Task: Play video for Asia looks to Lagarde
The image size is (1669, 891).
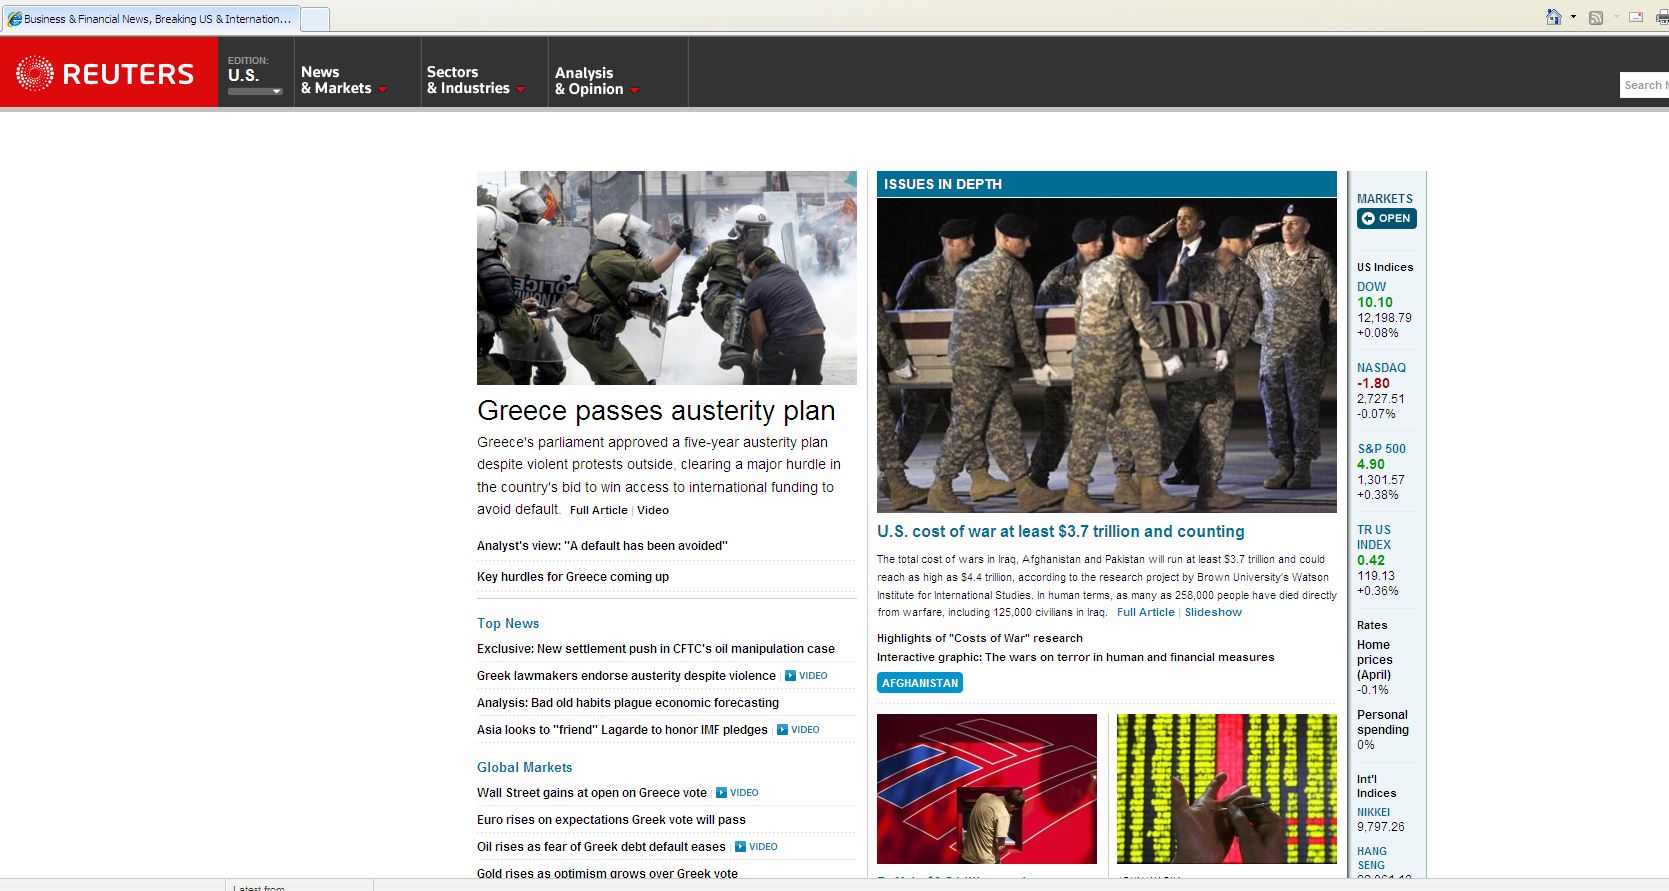Action: [798, 730]
